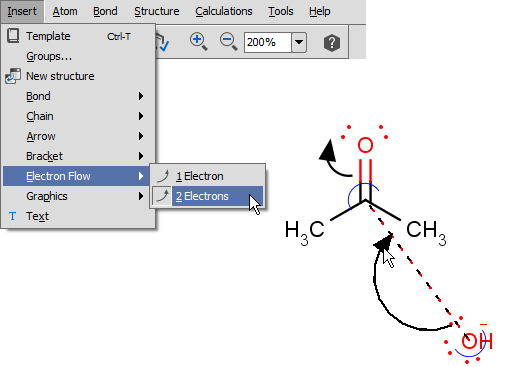Click the 2 Electrons curved arrow icon
Image resolution: width=515 pixels, height=367 pixels.
tap(162, 196)
